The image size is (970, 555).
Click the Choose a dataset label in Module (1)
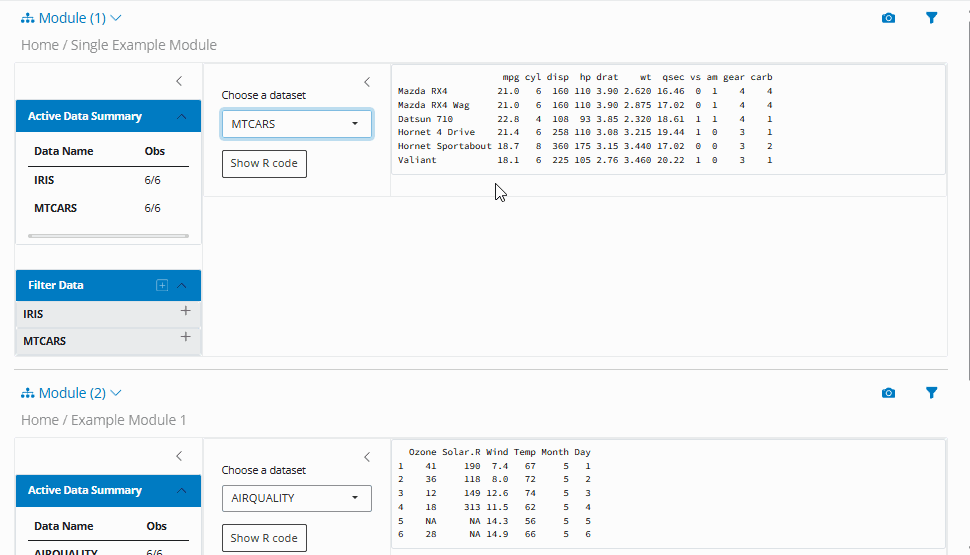[264, 95]
